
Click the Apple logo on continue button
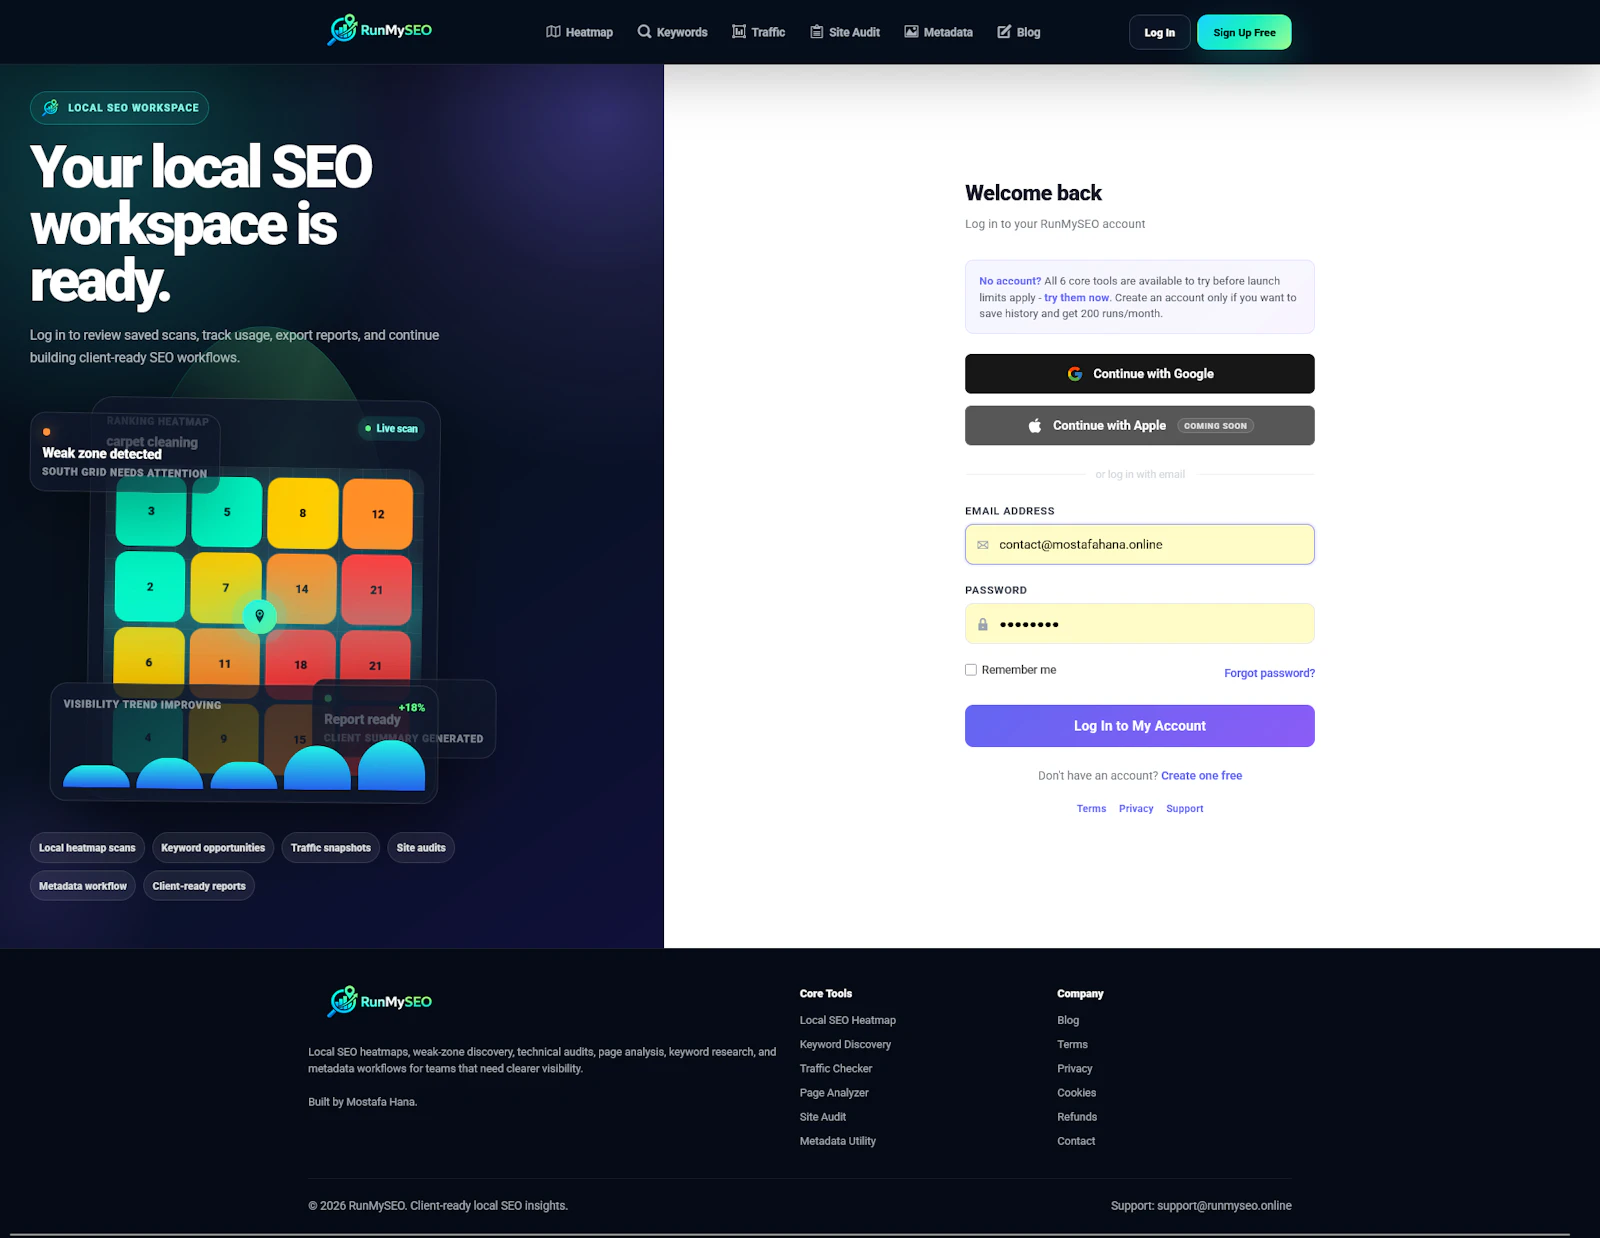1035,425
